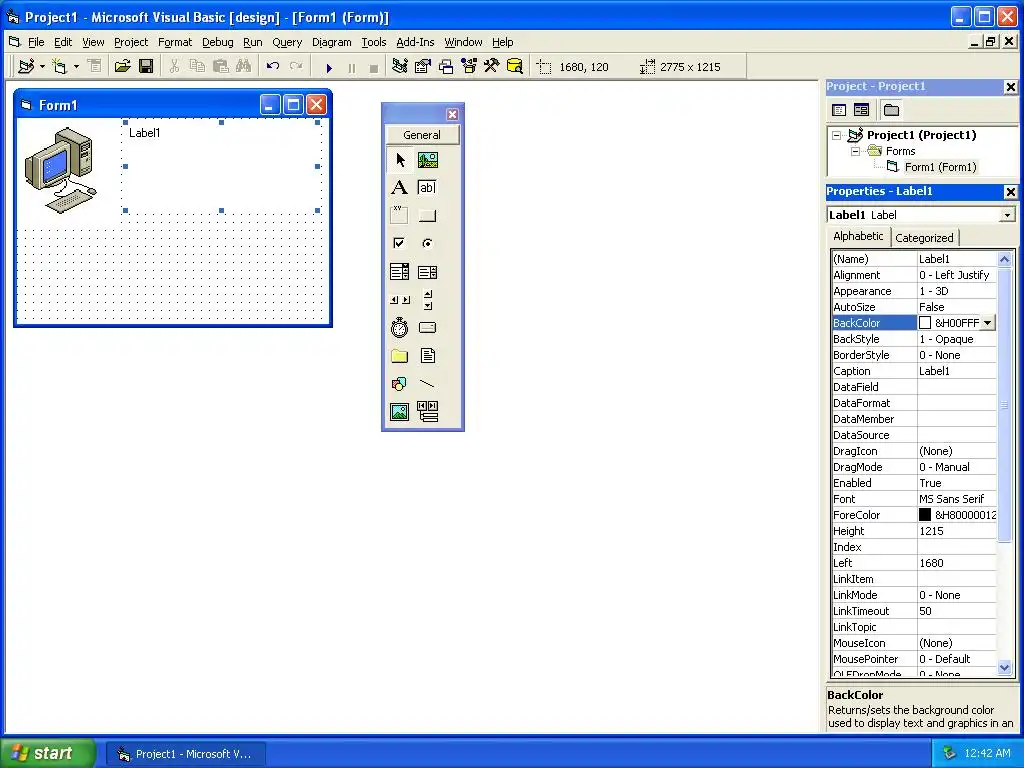
Task: Select the ListBox tool in toolbox
Action: [x=428, y=272]
